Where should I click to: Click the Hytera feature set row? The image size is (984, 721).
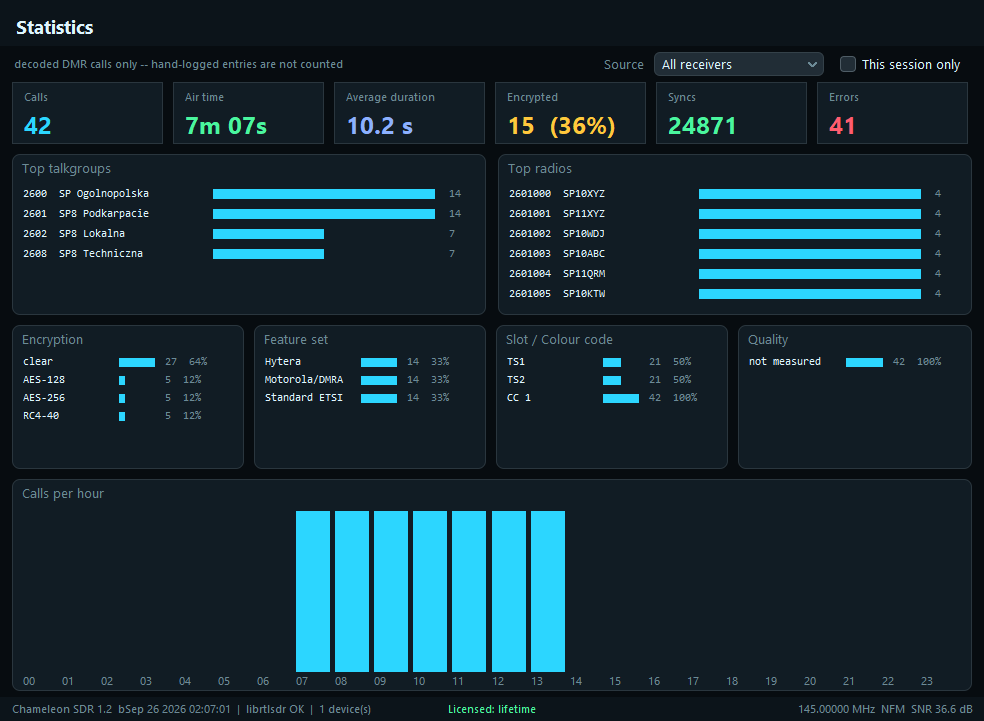tap(357, 362)
